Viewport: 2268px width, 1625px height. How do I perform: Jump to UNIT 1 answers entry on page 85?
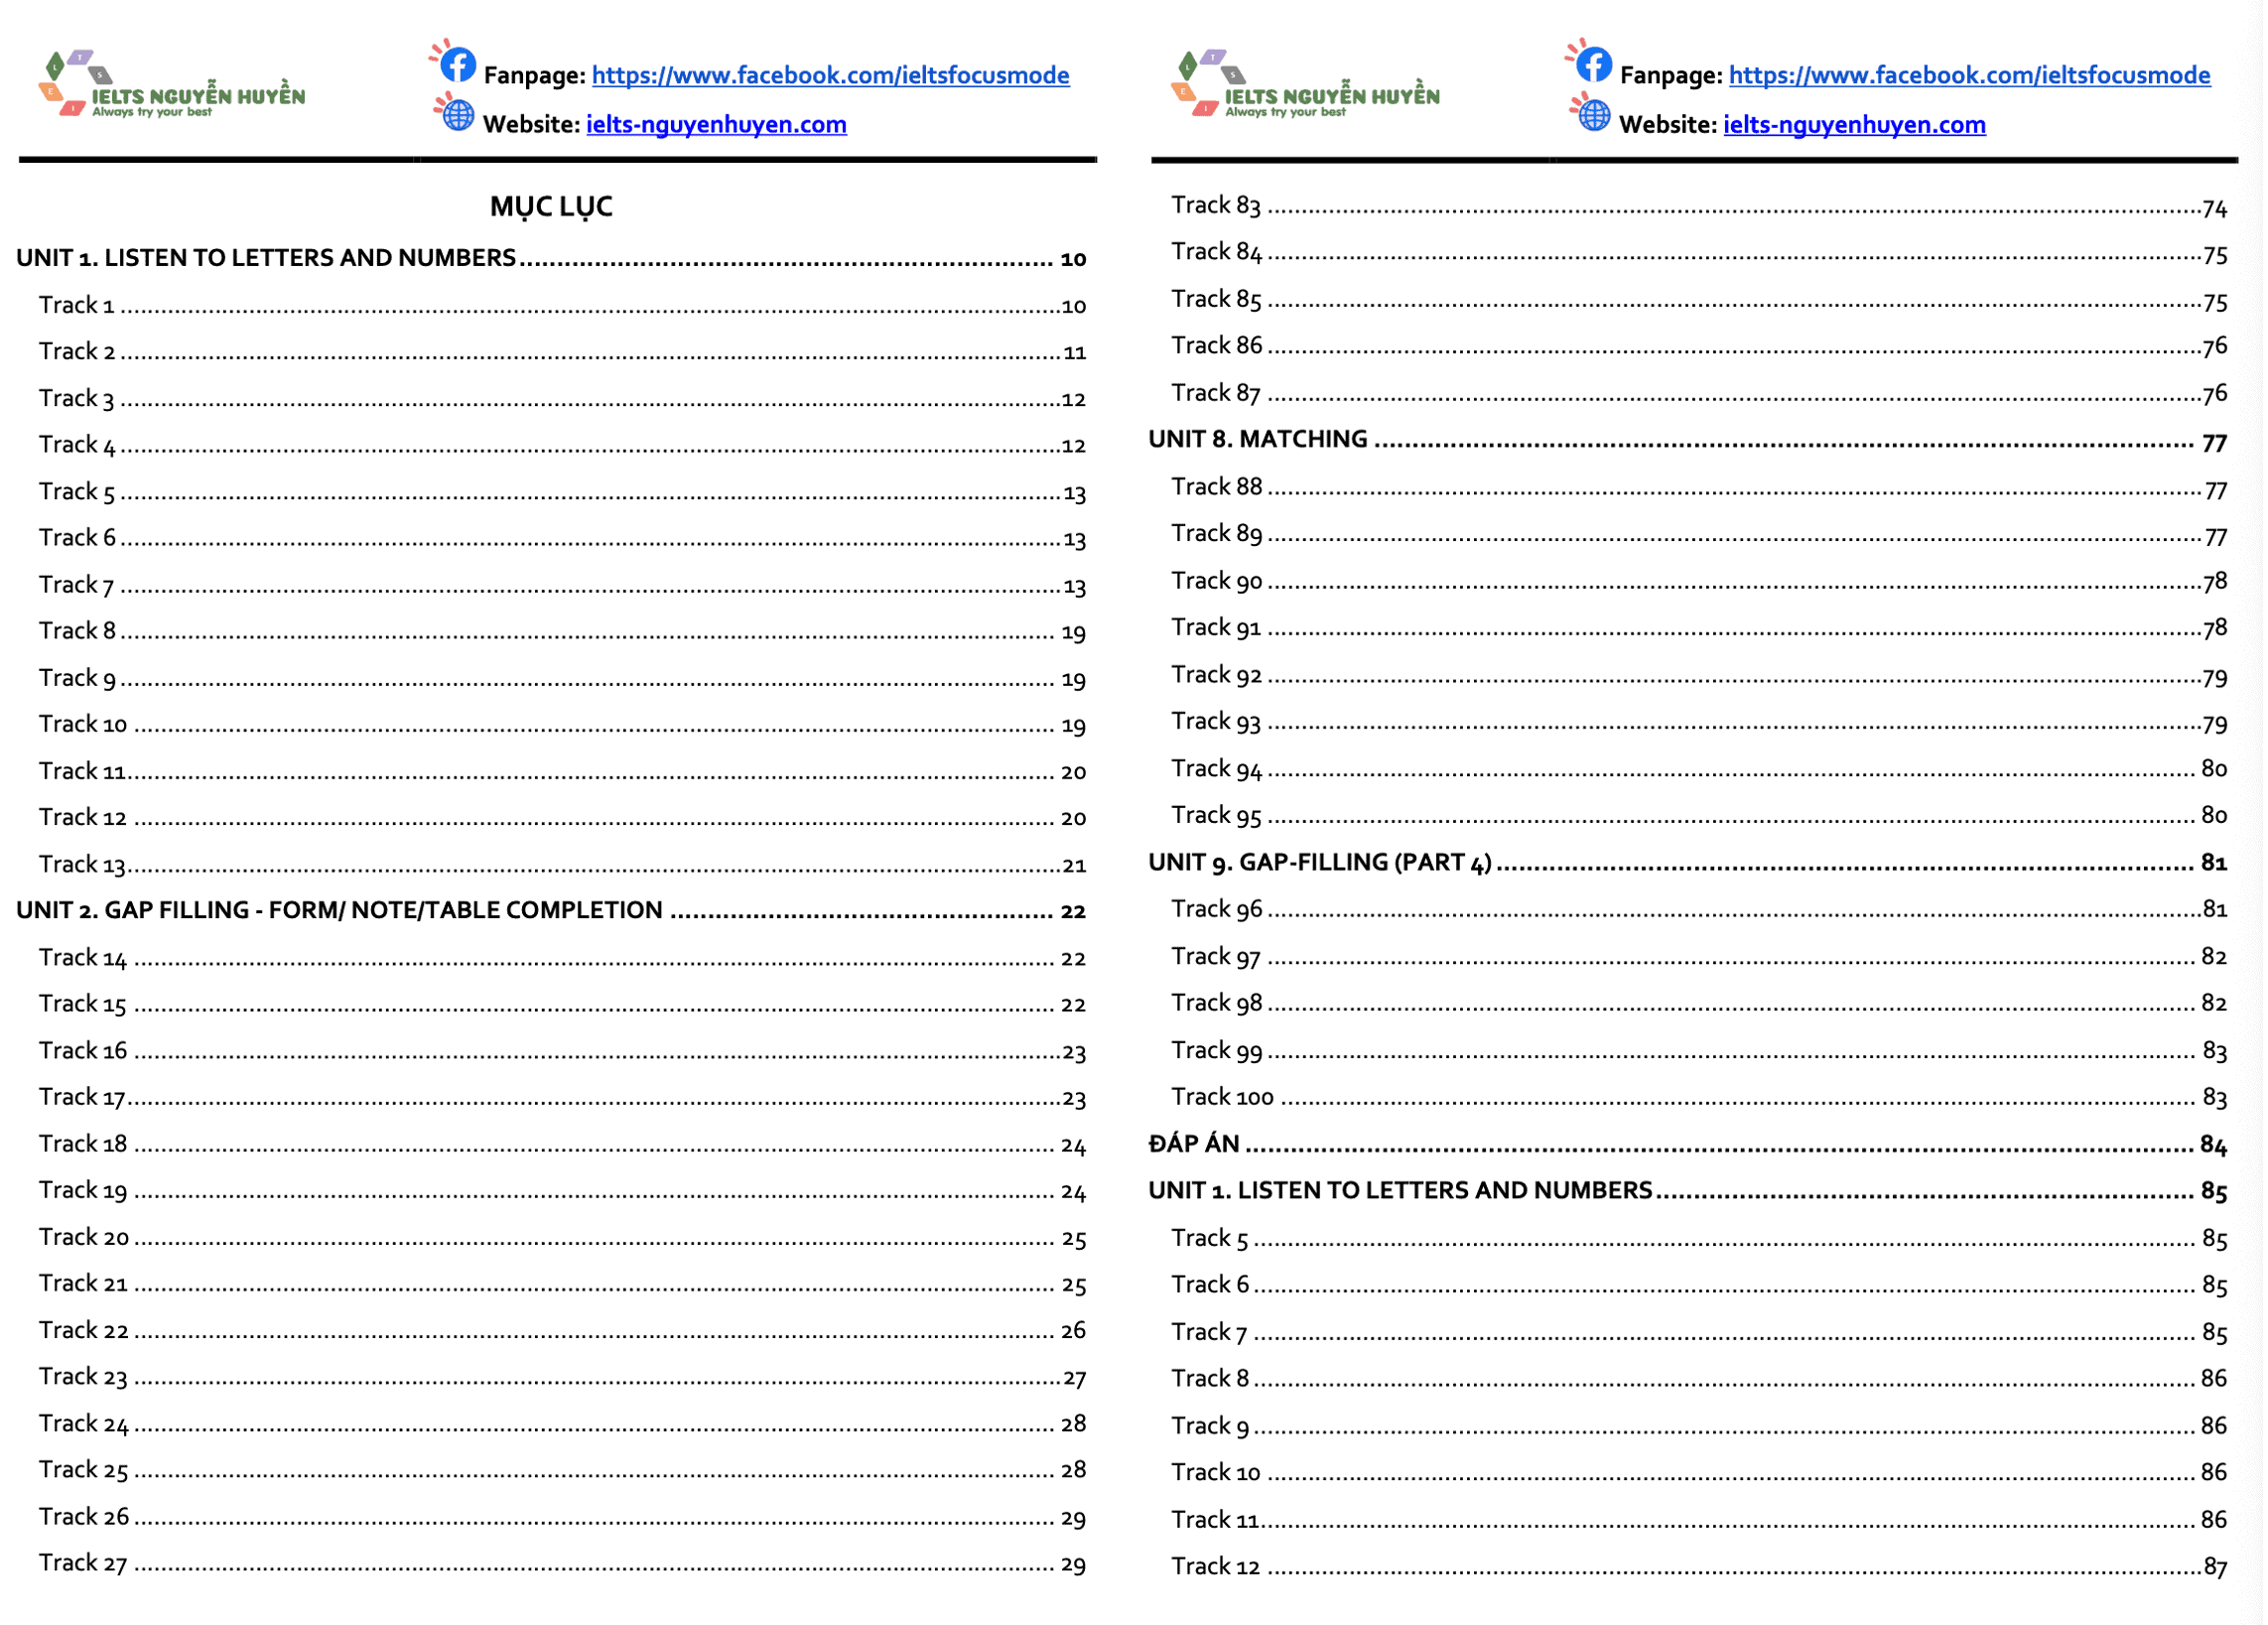1688,1190
